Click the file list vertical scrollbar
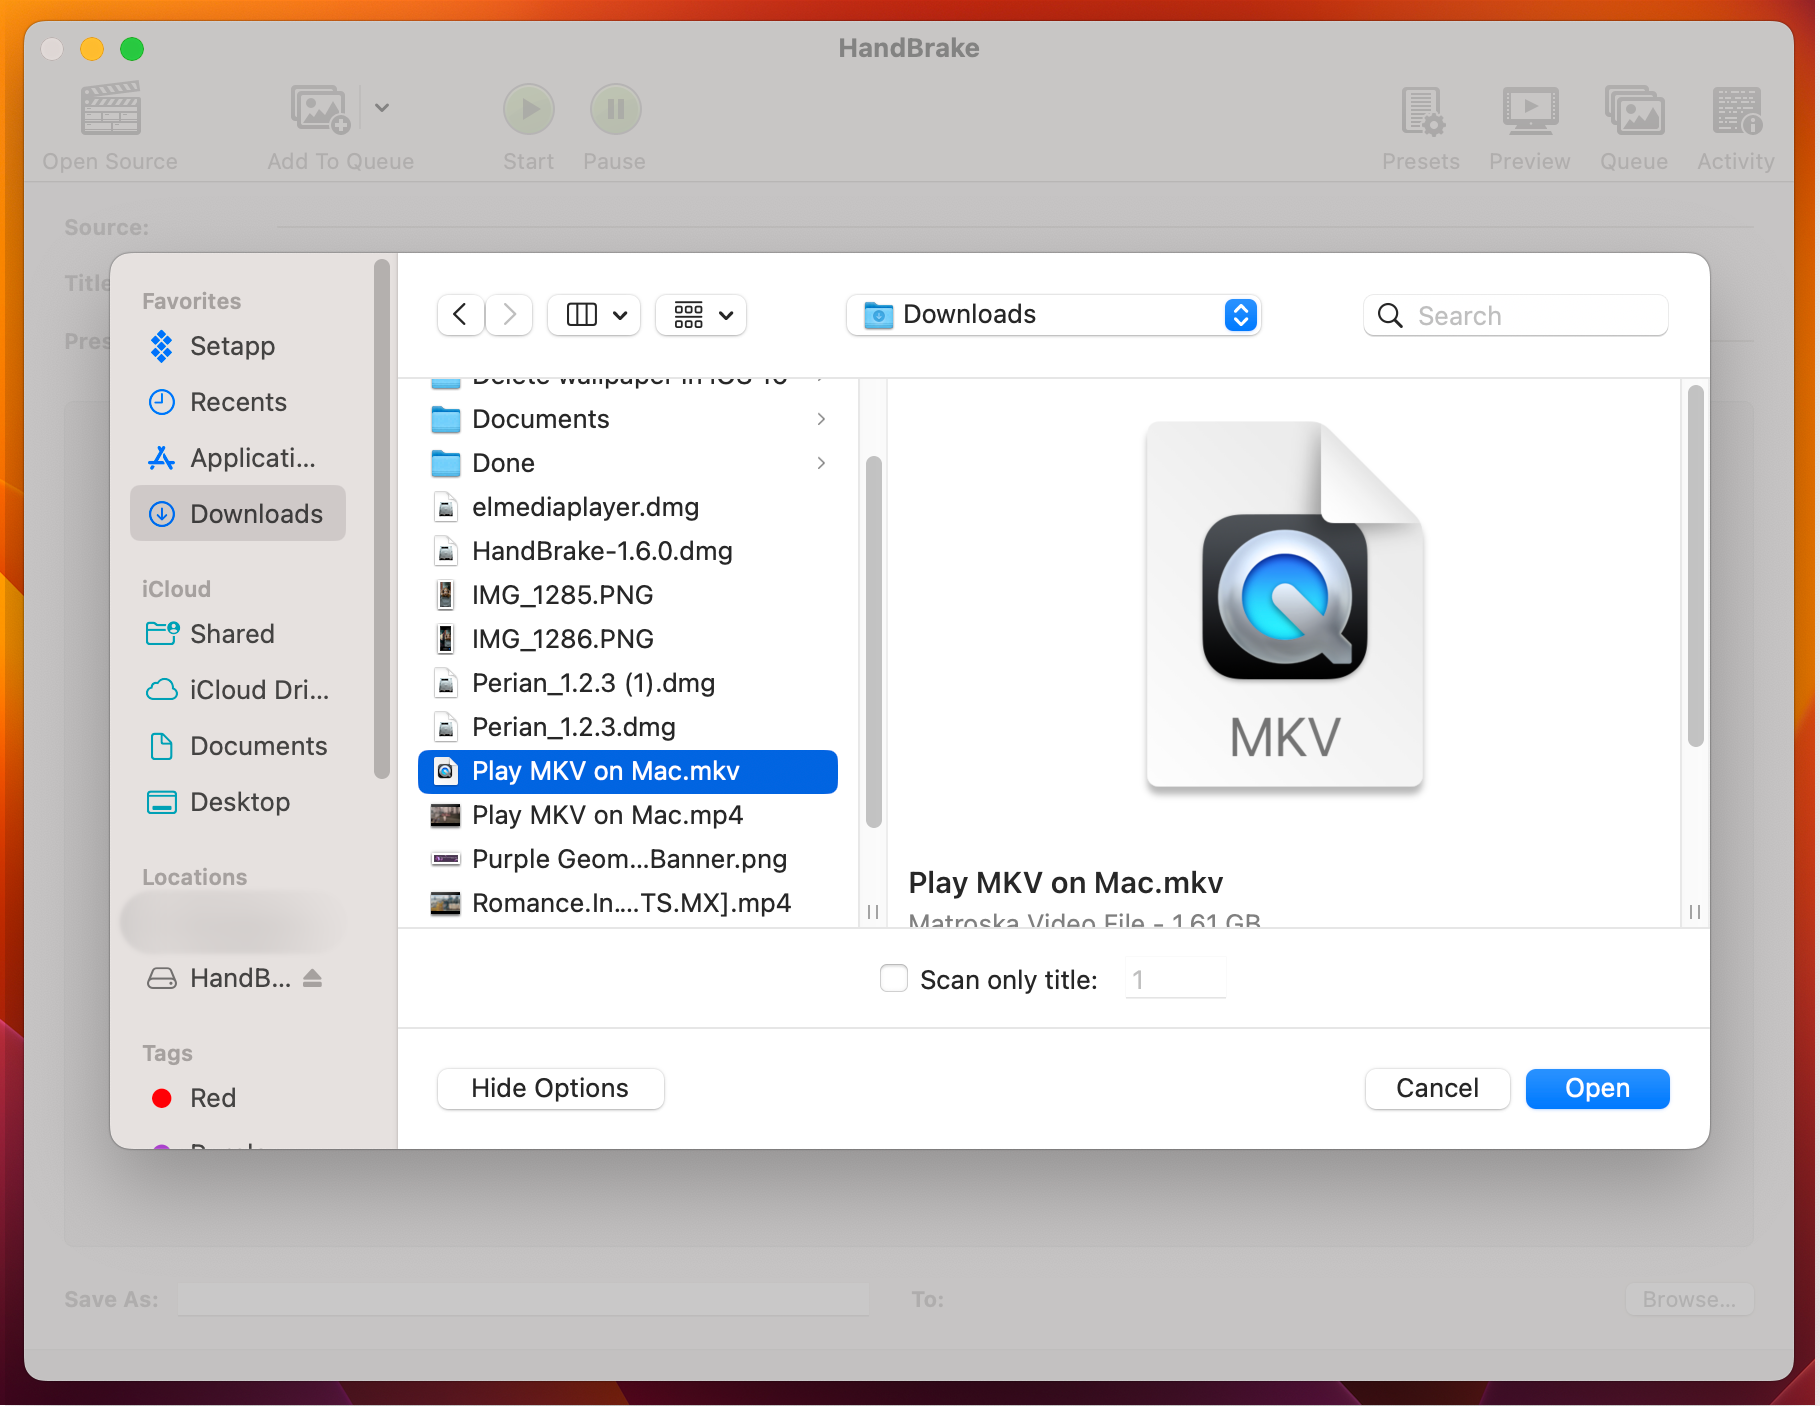The width and height of the screenshot is (1820, 1406). 874,642
